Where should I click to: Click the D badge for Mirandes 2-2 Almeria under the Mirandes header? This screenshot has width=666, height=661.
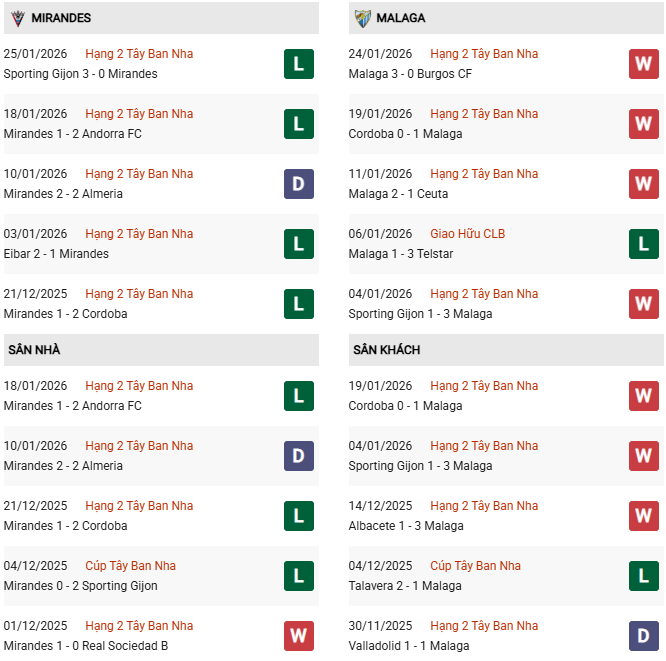298,184
